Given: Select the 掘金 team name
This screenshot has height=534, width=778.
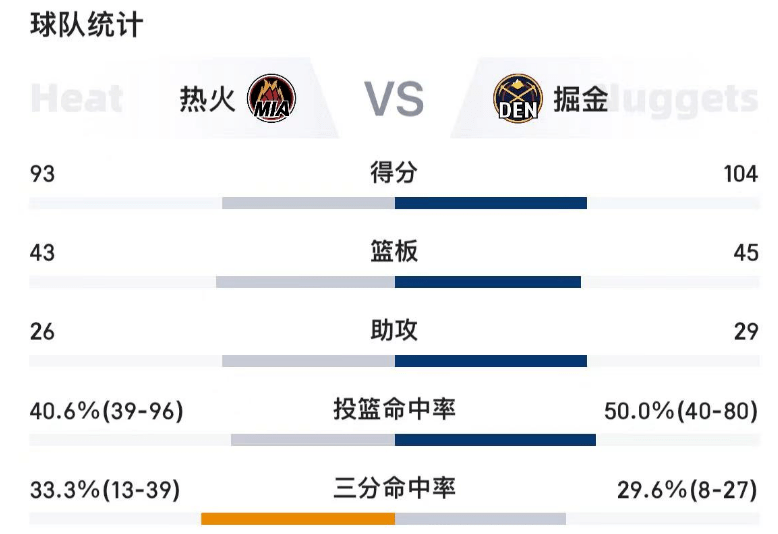Looking at the screenshot, I should click(581, 99).
